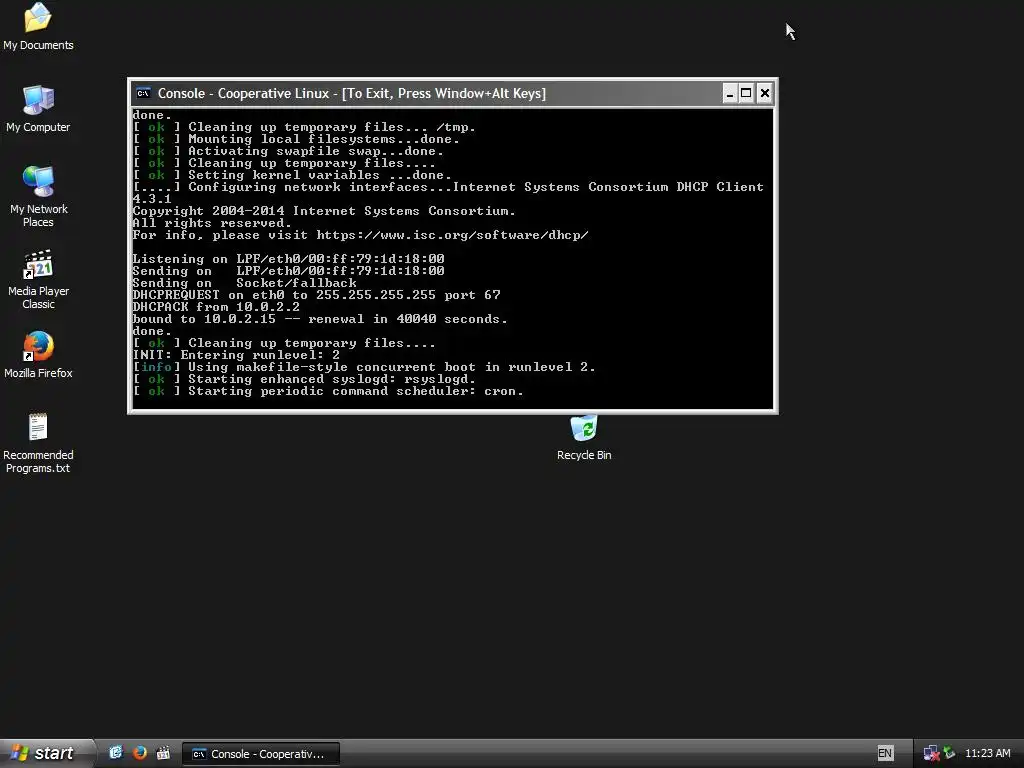Click Console - Cooperativ... taskbar button
The width and height of the screenshot is (1024, 768).
point(261,754)
